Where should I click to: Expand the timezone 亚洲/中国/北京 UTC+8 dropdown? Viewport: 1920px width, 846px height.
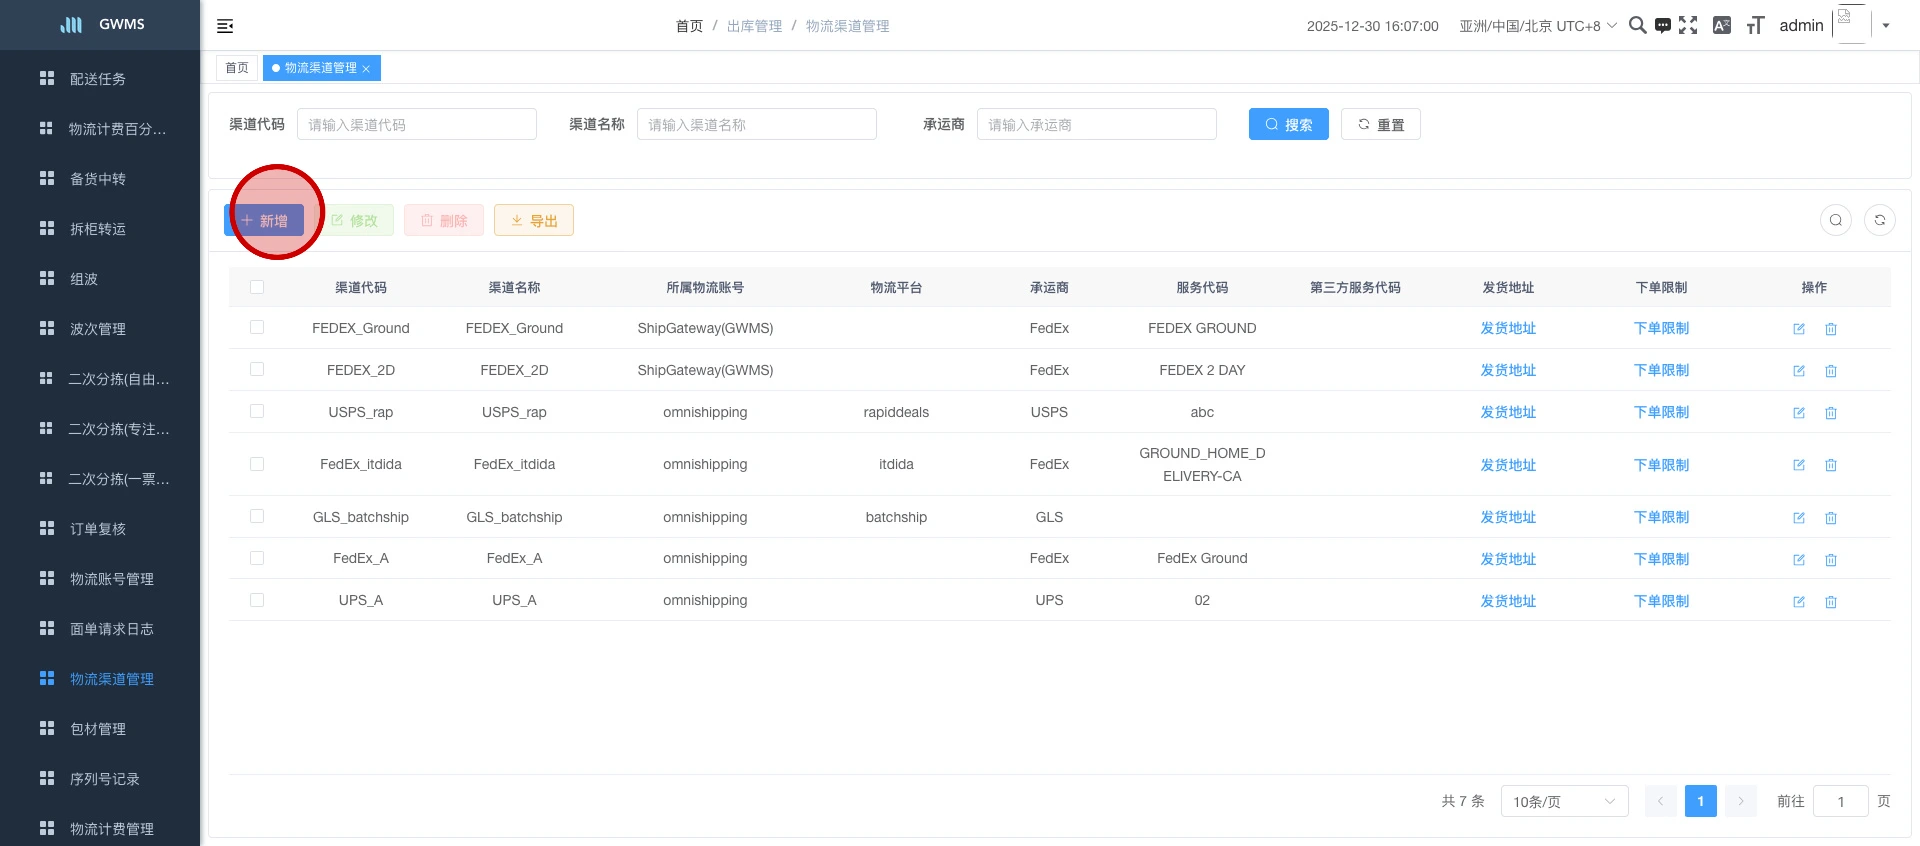(1537, 26)
